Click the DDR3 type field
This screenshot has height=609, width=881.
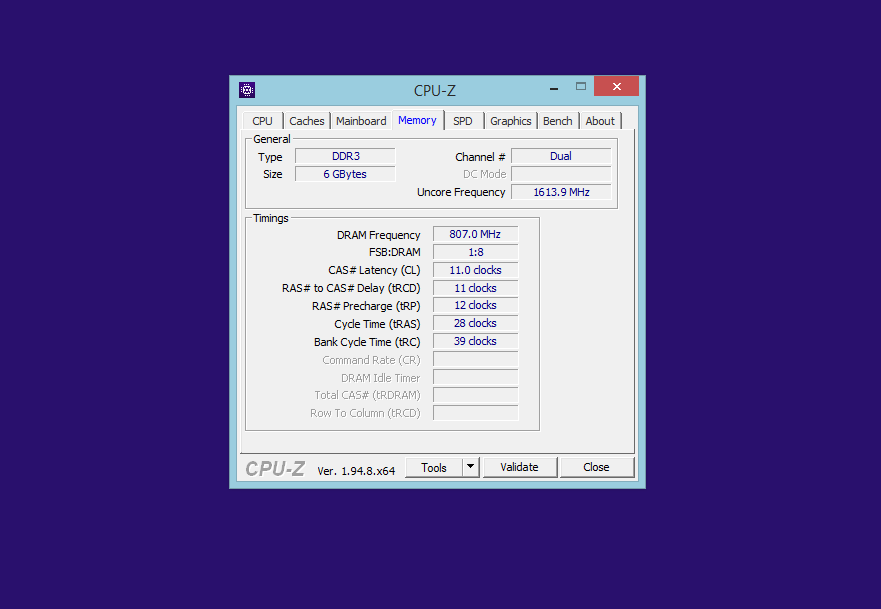pyautogui.click(x=346, y=156)
